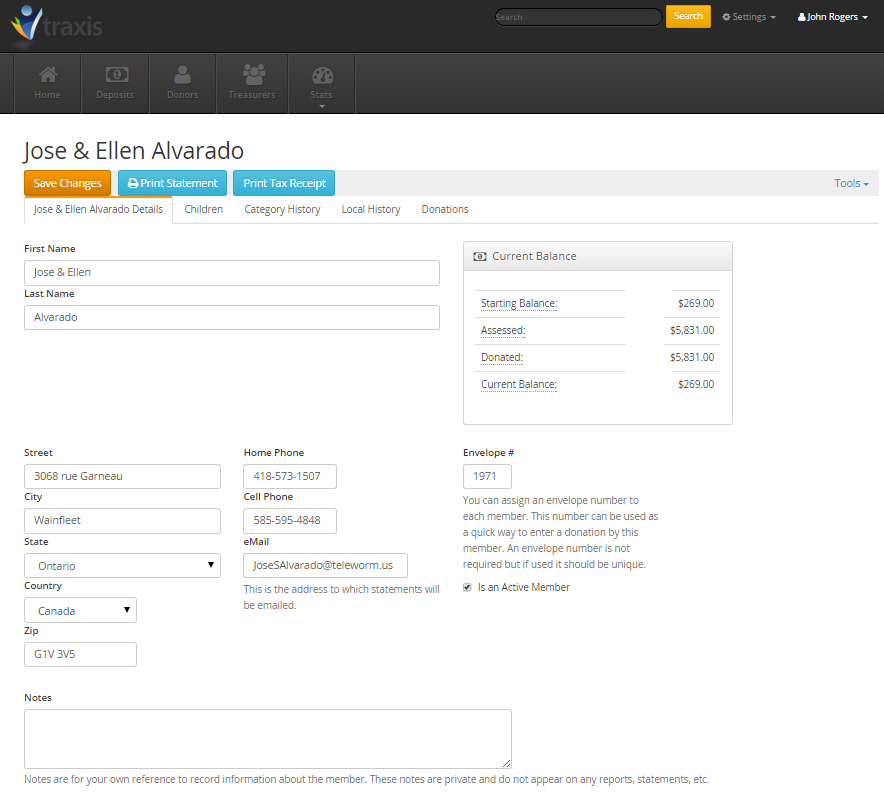Screen dimensions: 884x793
Task: Click the Current Balance row label
Action: coord(519,384)
